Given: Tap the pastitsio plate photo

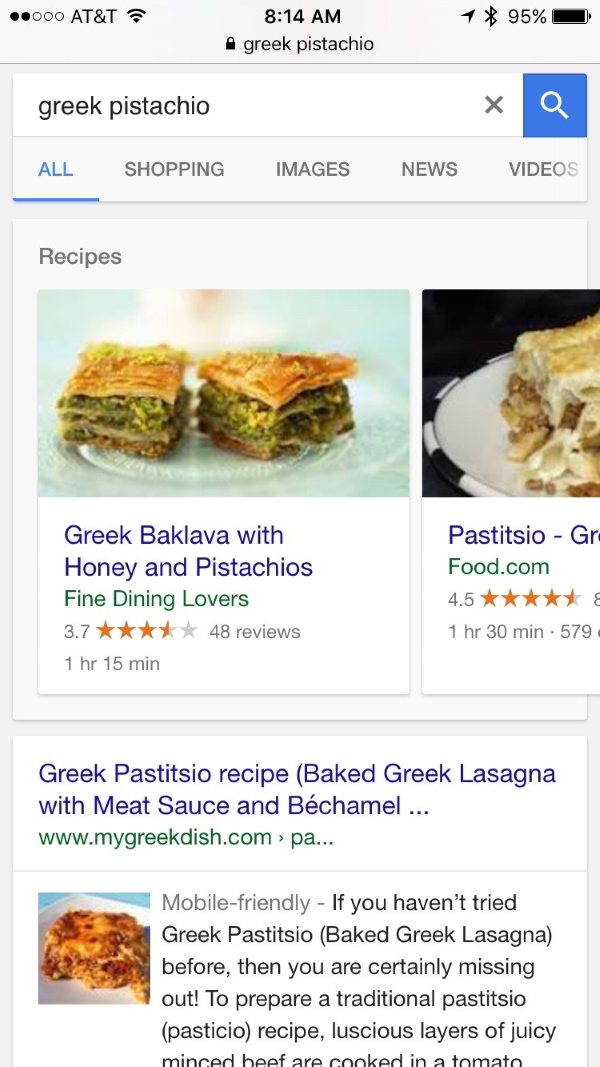Looking at the screenshot, I should 511,393.
